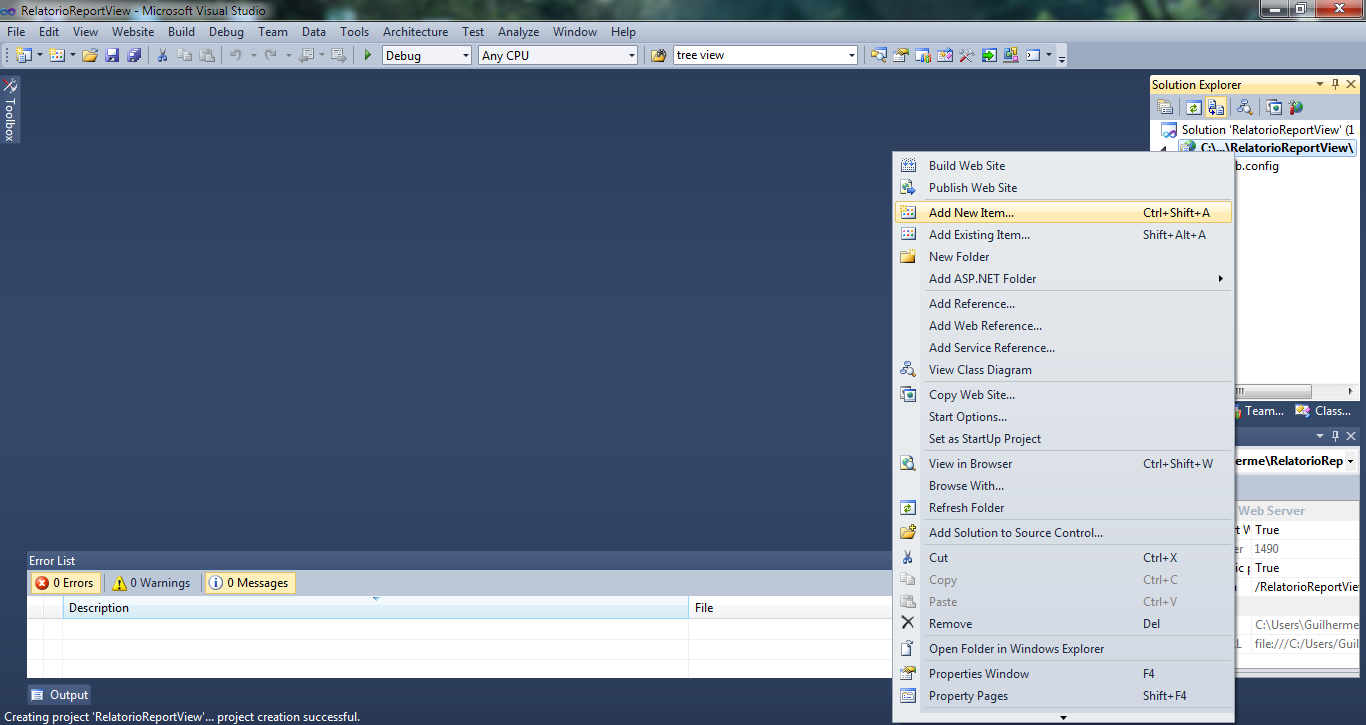Click the Cut scissors toolbar icon
The image size is (1366, 725).
(162, 55)
